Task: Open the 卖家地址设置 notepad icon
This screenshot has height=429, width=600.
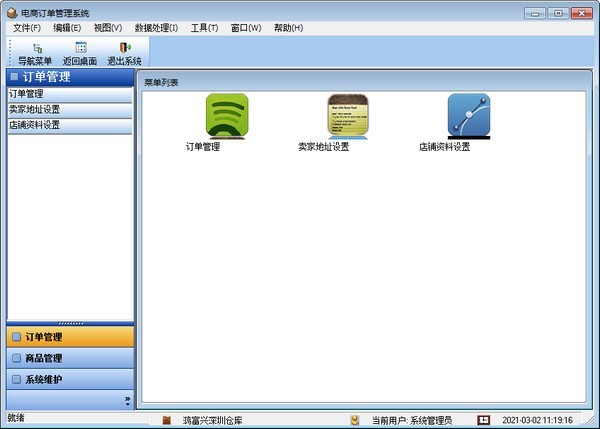Action: pyautogui.click(x=347, y=115)
